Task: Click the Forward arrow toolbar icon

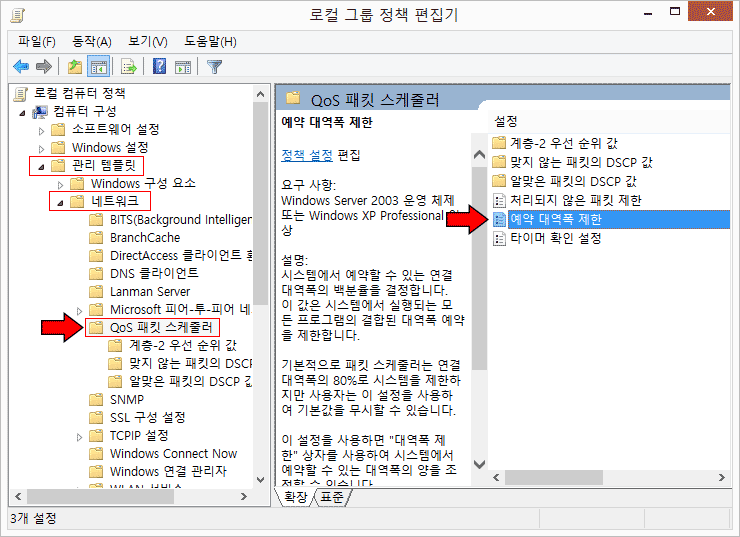Action: pyautogui.click(x=44, y=67)
